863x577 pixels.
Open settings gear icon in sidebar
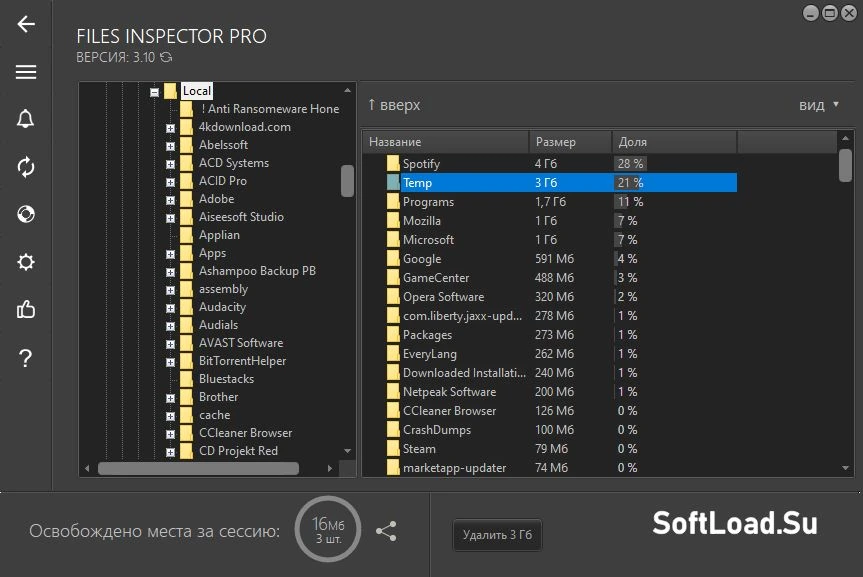(x=26, y=262)
